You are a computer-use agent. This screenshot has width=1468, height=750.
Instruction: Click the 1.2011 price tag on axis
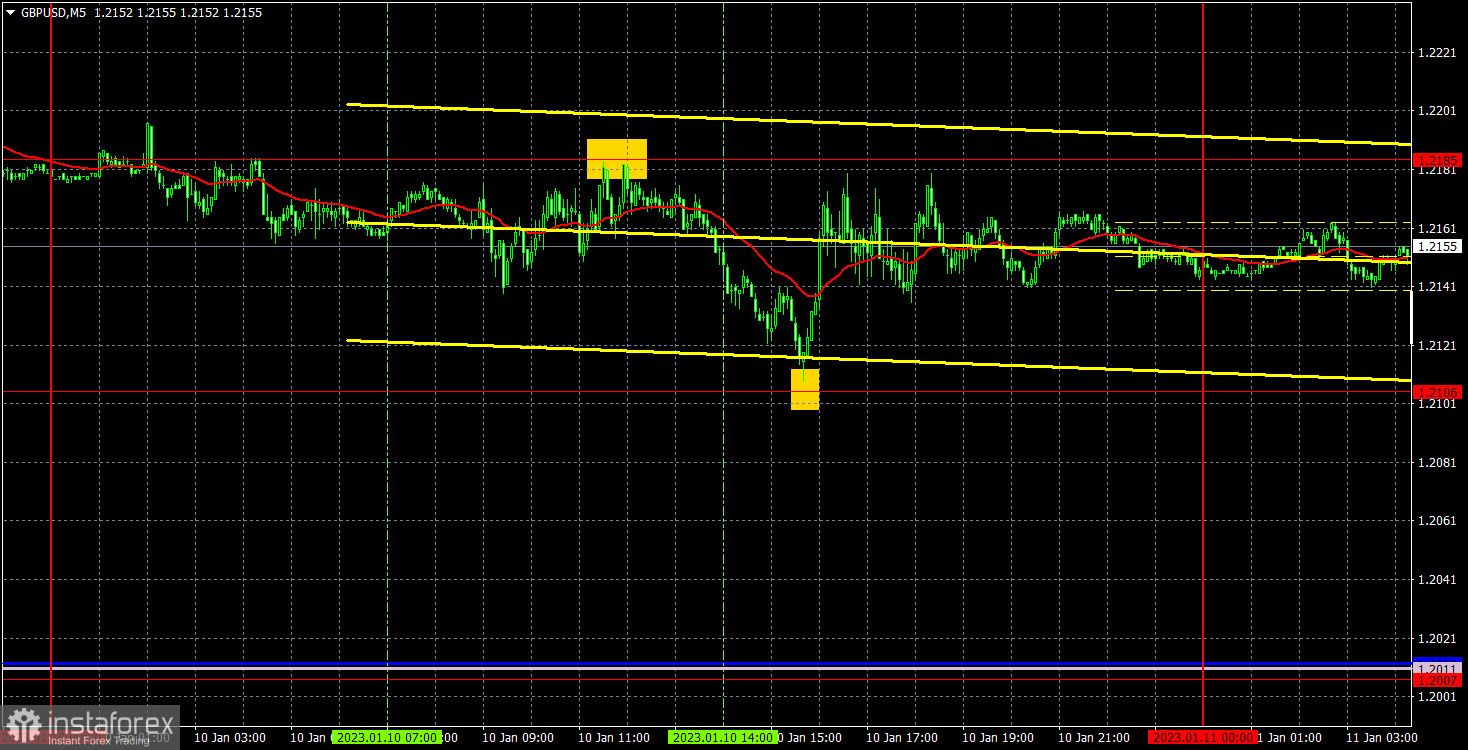coord(1438,668)
